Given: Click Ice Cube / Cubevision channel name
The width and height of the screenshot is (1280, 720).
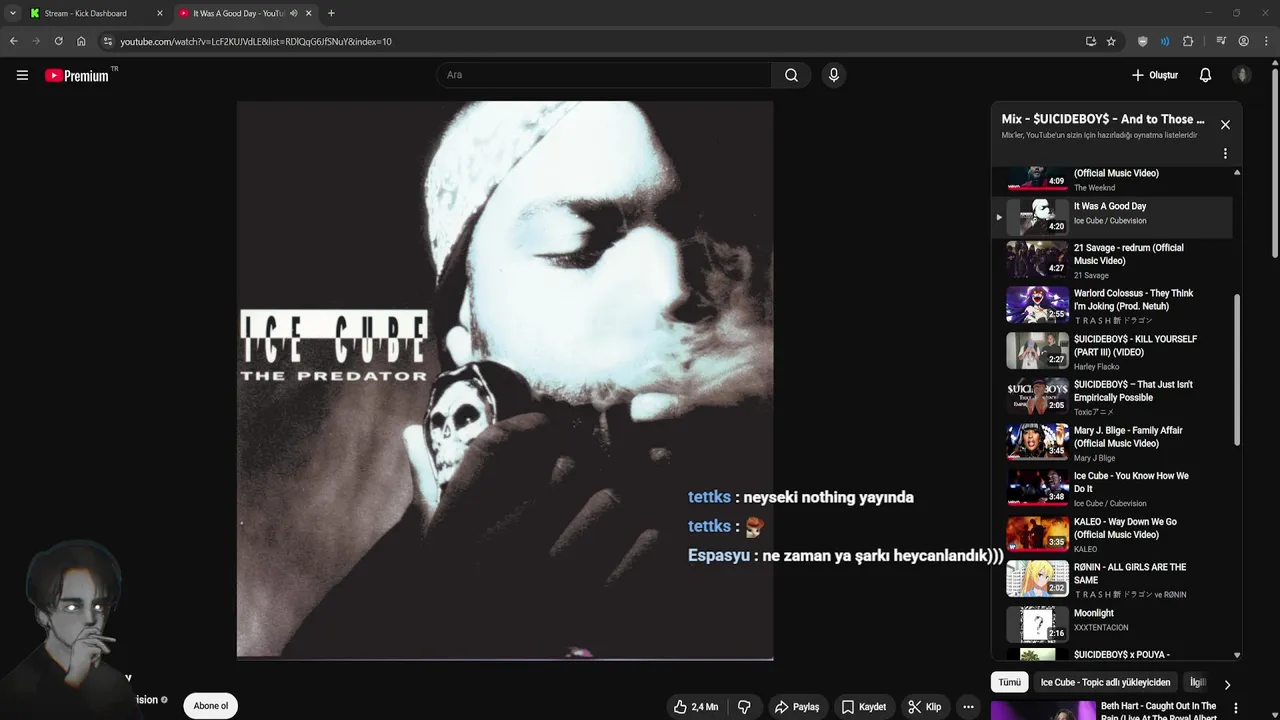Looking at the screenshot, I should pyautogui.click(x=1110, y=221).
